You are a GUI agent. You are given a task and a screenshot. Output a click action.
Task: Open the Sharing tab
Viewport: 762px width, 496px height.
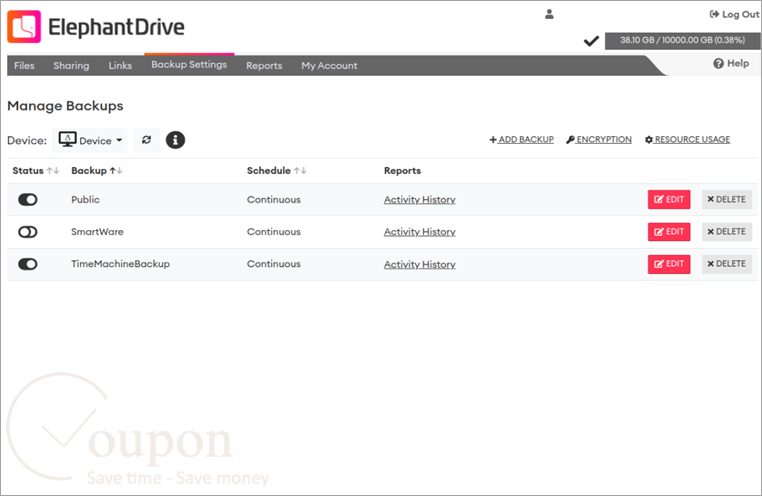click(x=71, y=66)
